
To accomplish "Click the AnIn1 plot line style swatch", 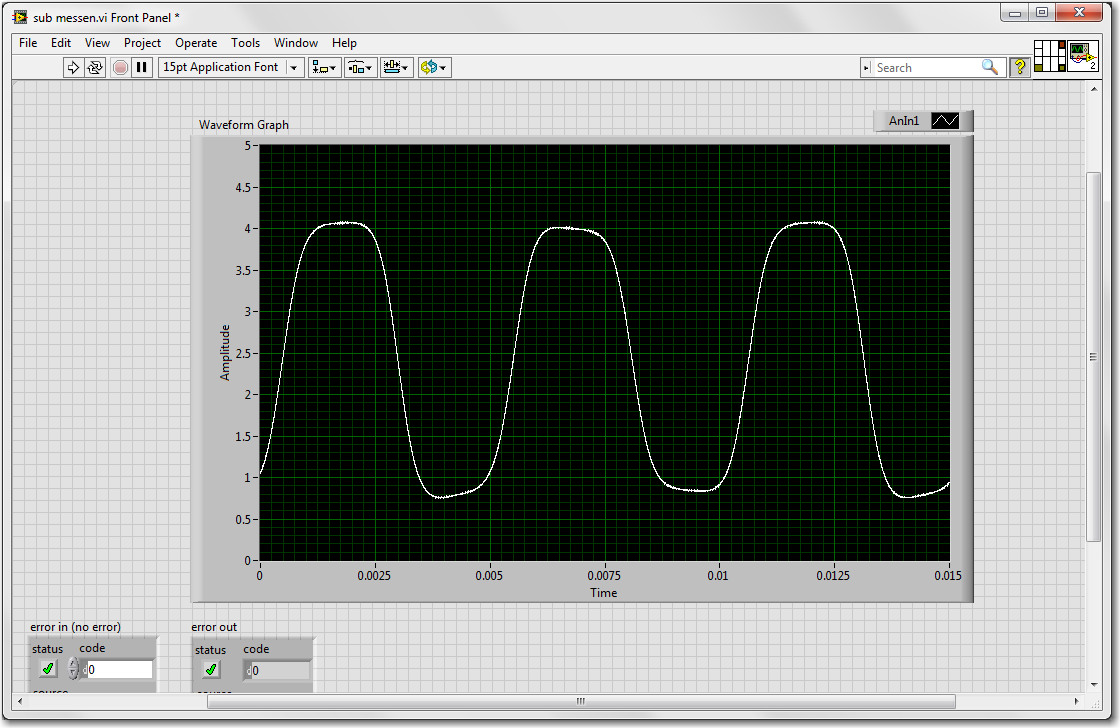I will 945,121.
